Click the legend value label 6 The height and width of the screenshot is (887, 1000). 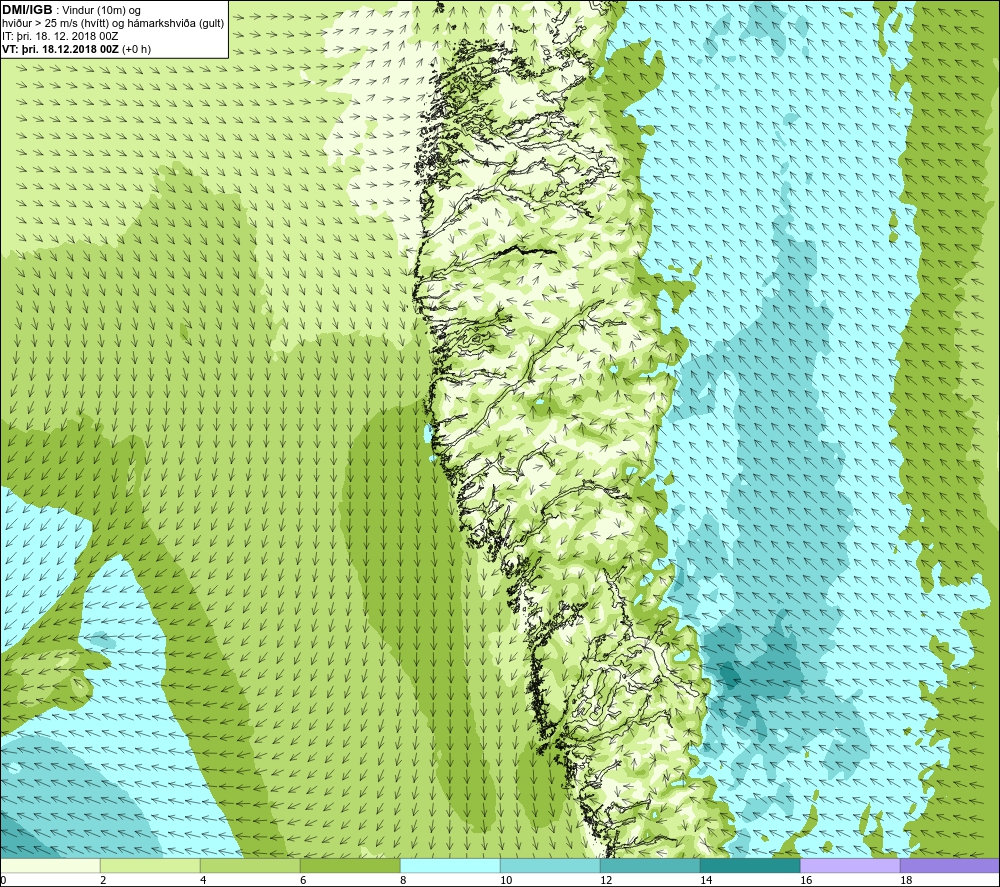tap(303, 881)
